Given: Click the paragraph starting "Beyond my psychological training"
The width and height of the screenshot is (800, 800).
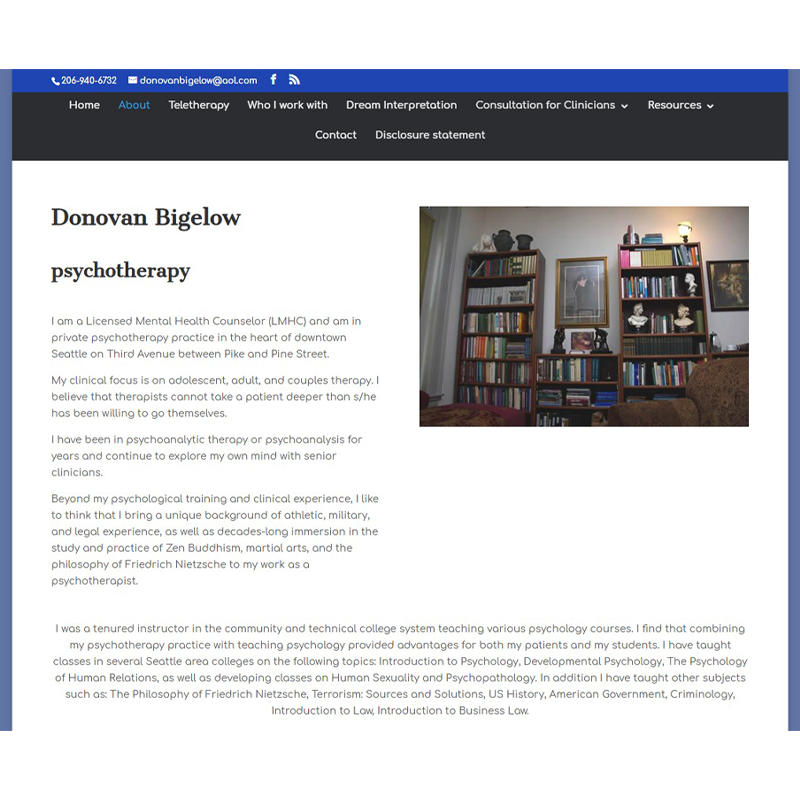Looking at the screenshot, I should [x=215, y=539].
